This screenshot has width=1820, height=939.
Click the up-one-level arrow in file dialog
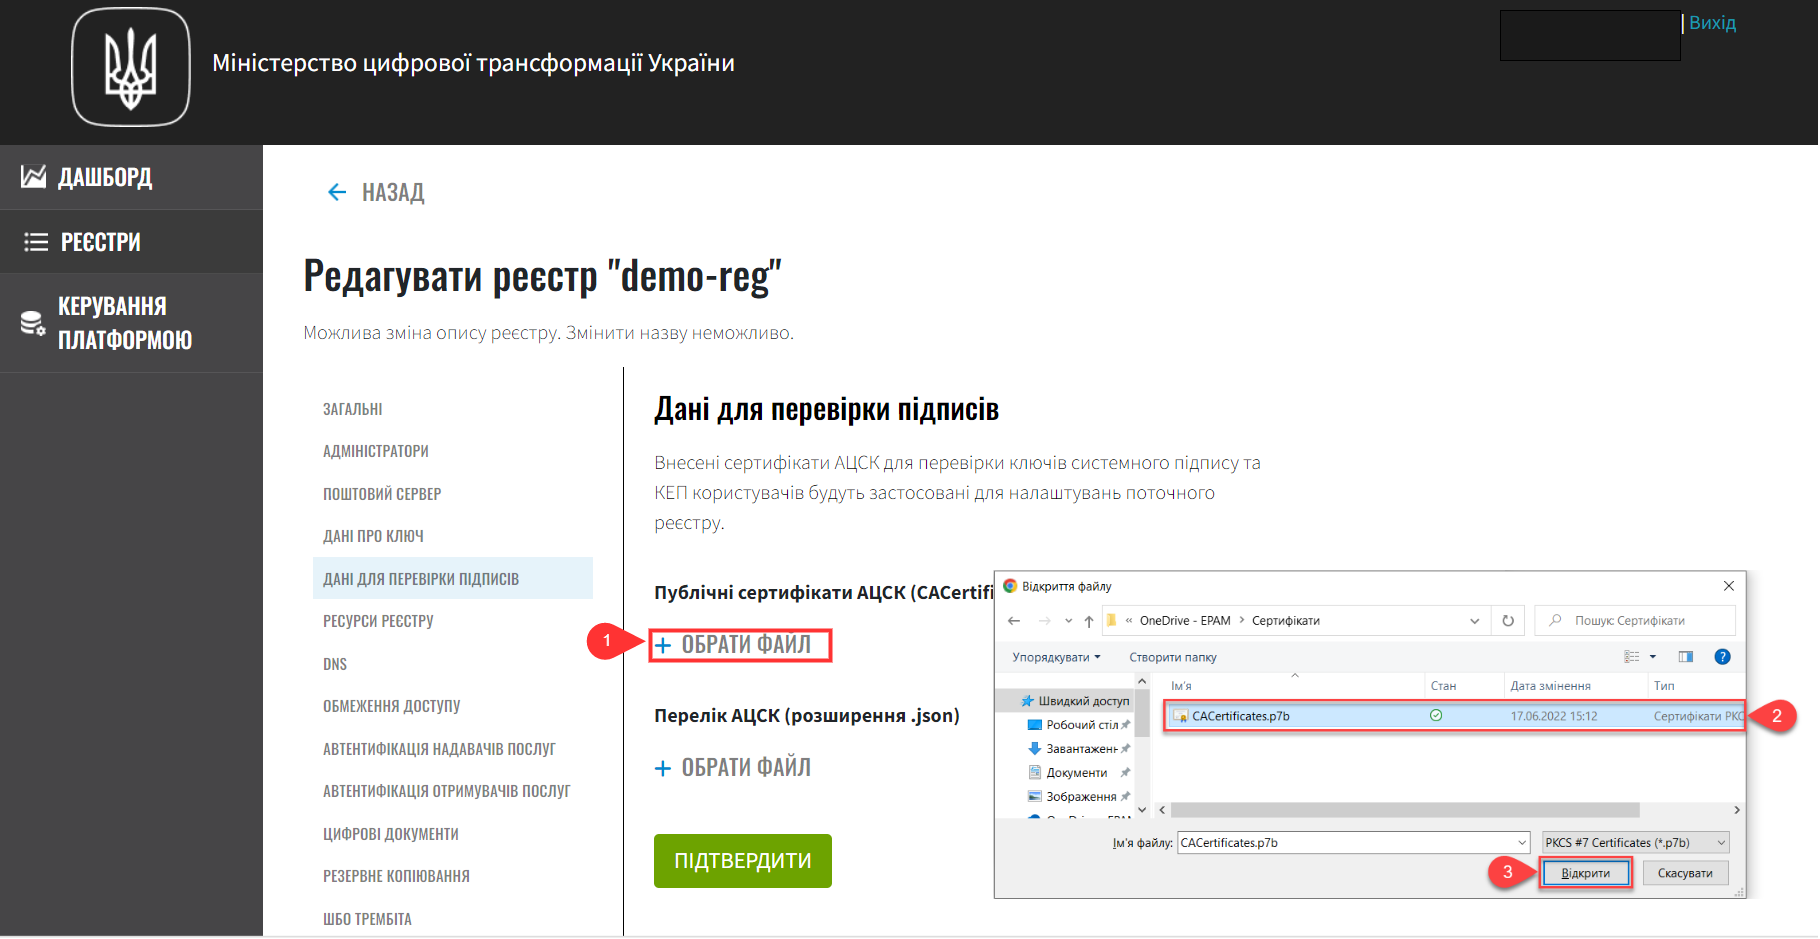[x=1089, y=621]
